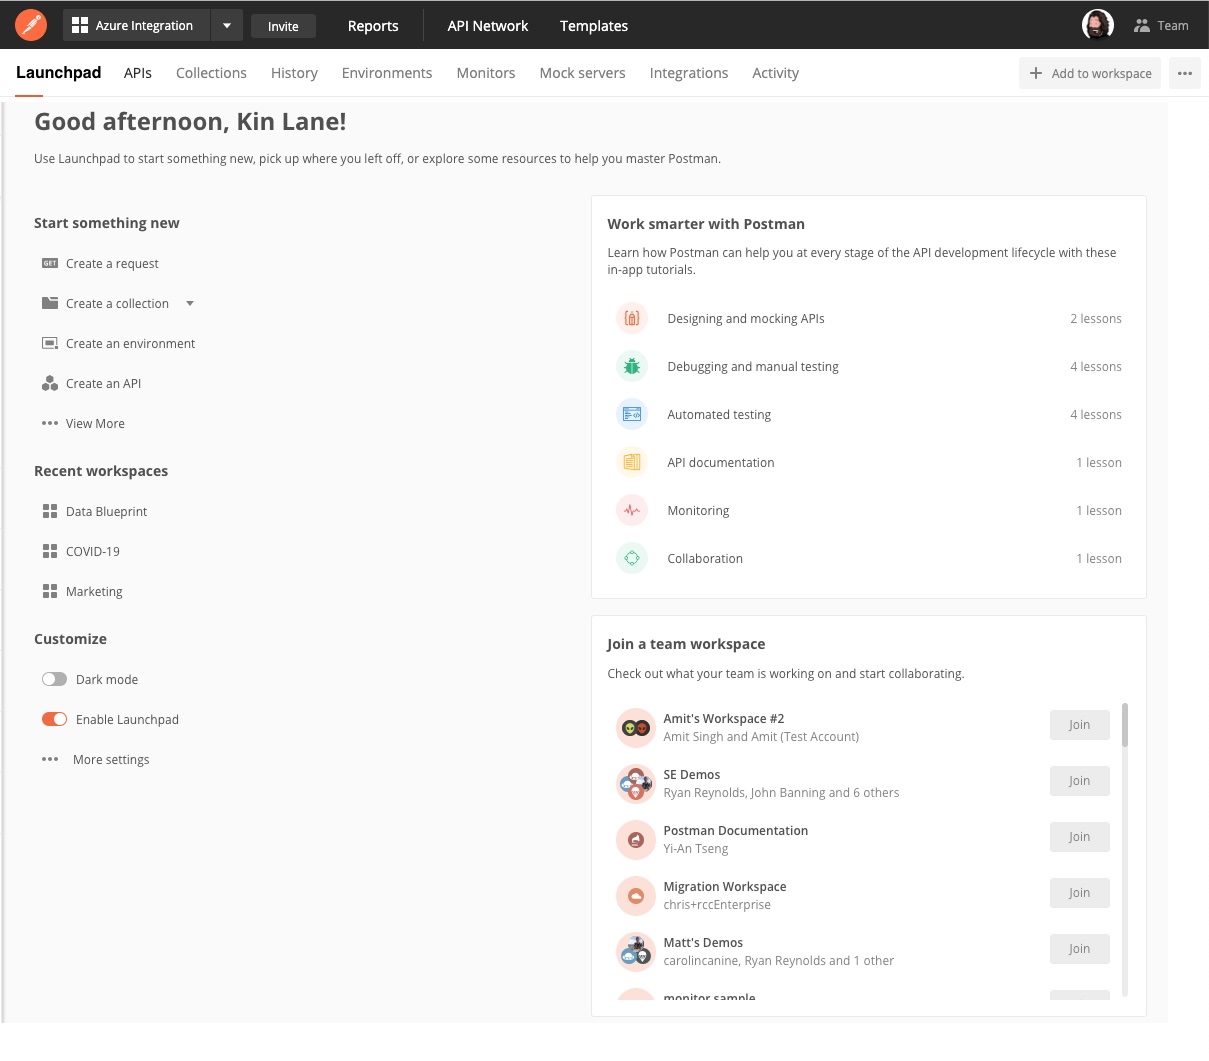The image size is (1209, 1061).
Task: Join the SE Demos workspace
Action: pyautogui.click(x=1080, y=781)
